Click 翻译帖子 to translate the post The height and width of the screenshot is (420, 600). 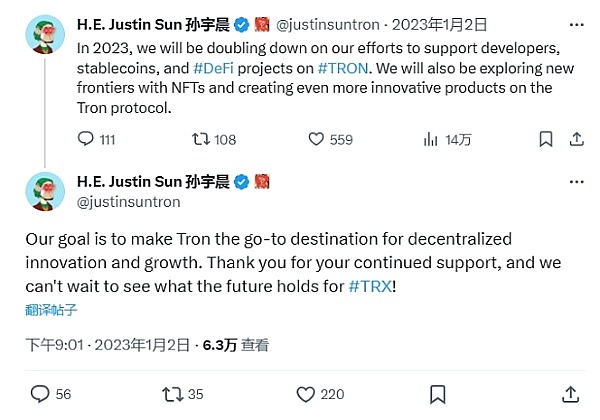tap(55, 309)
